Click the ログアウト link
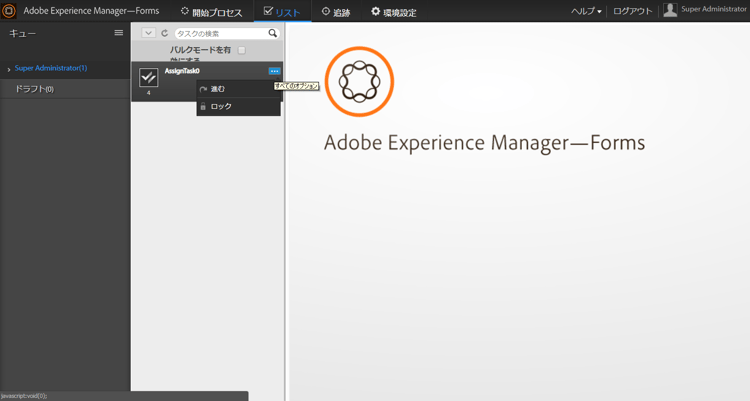The height and width of the screenshot is (401, 750). click(x=632, y=11)
